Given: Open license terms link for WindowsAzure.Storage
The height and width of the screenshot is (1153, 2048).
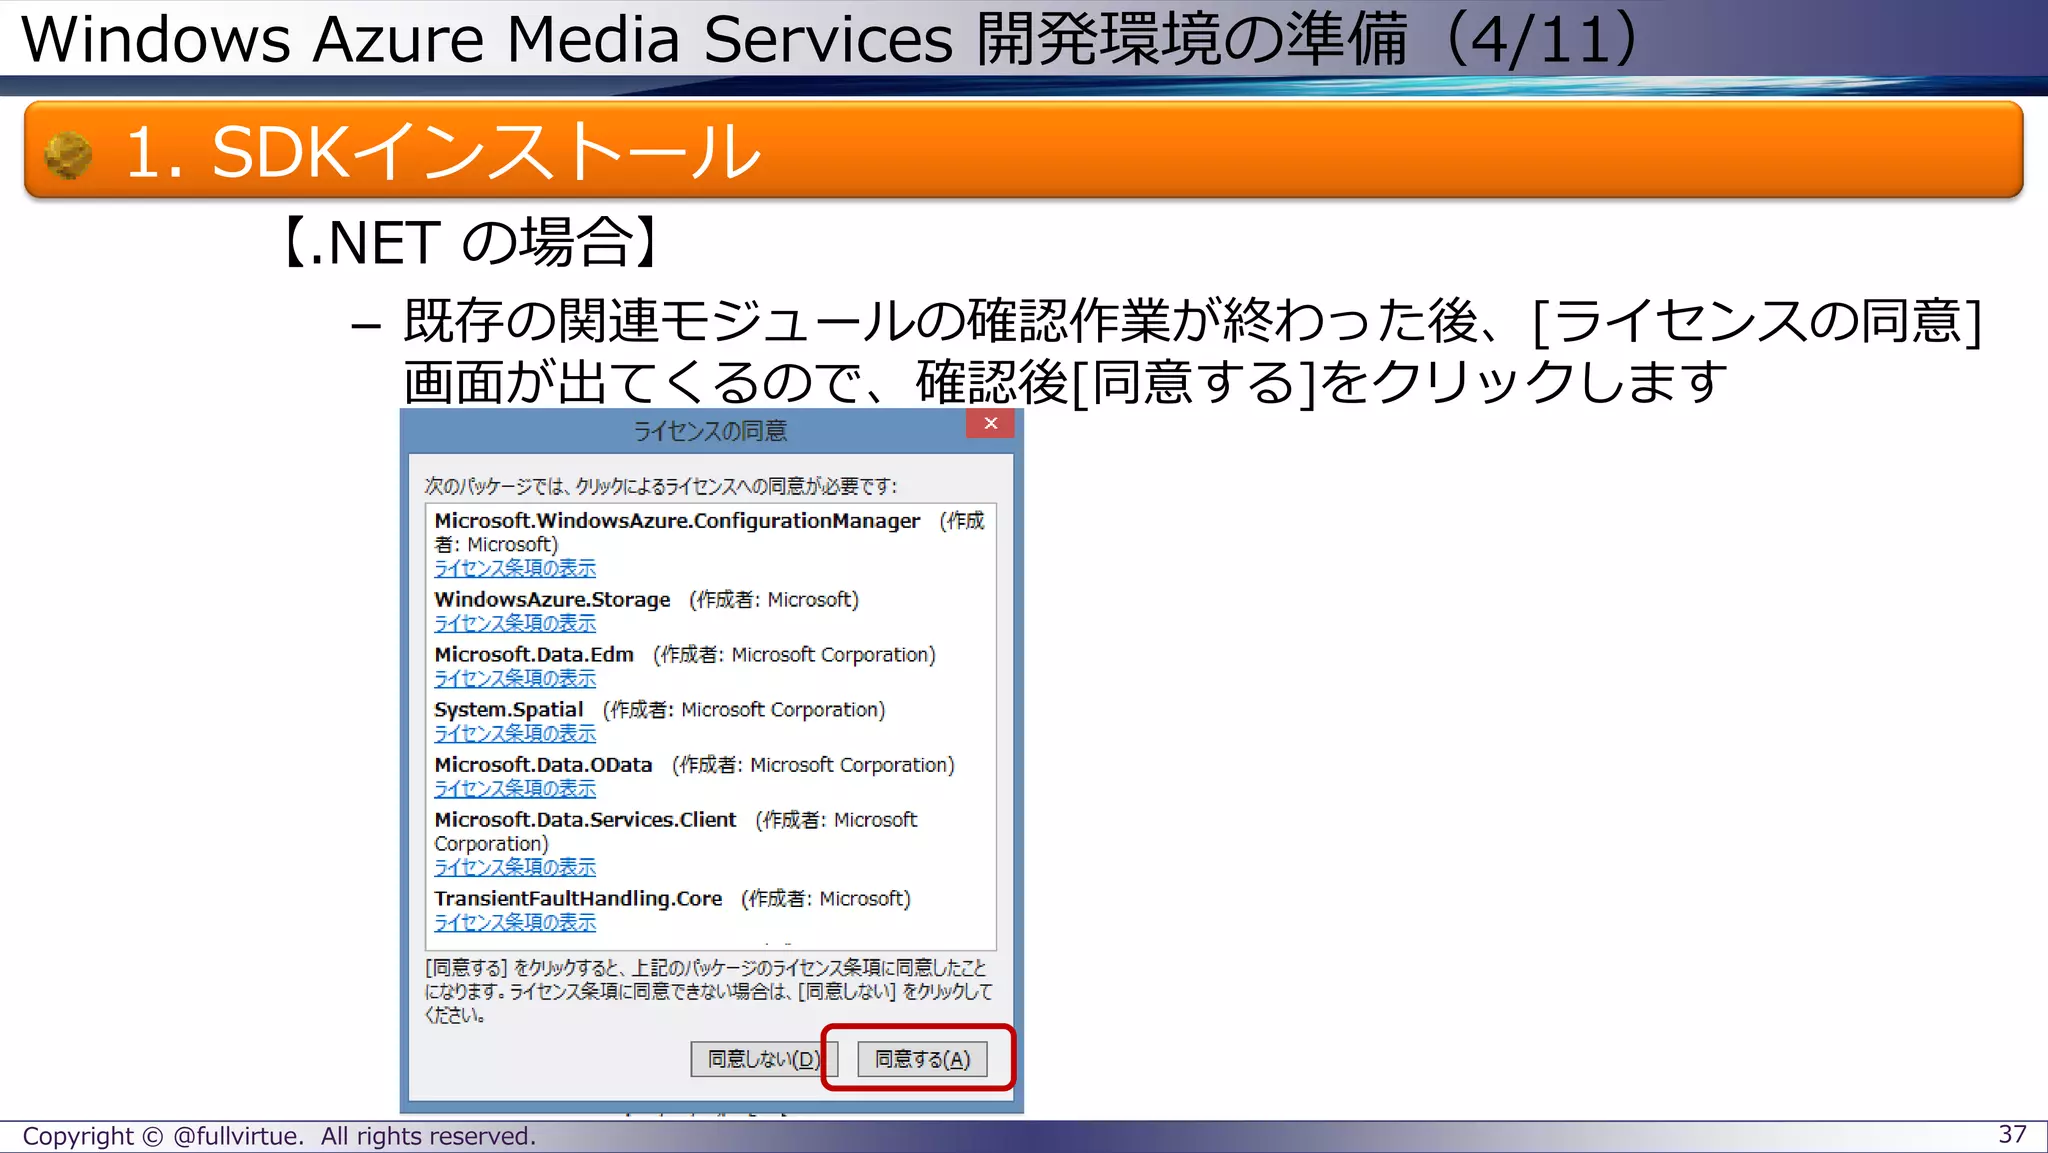Looking at the screenshot, I should coord(515,623).
